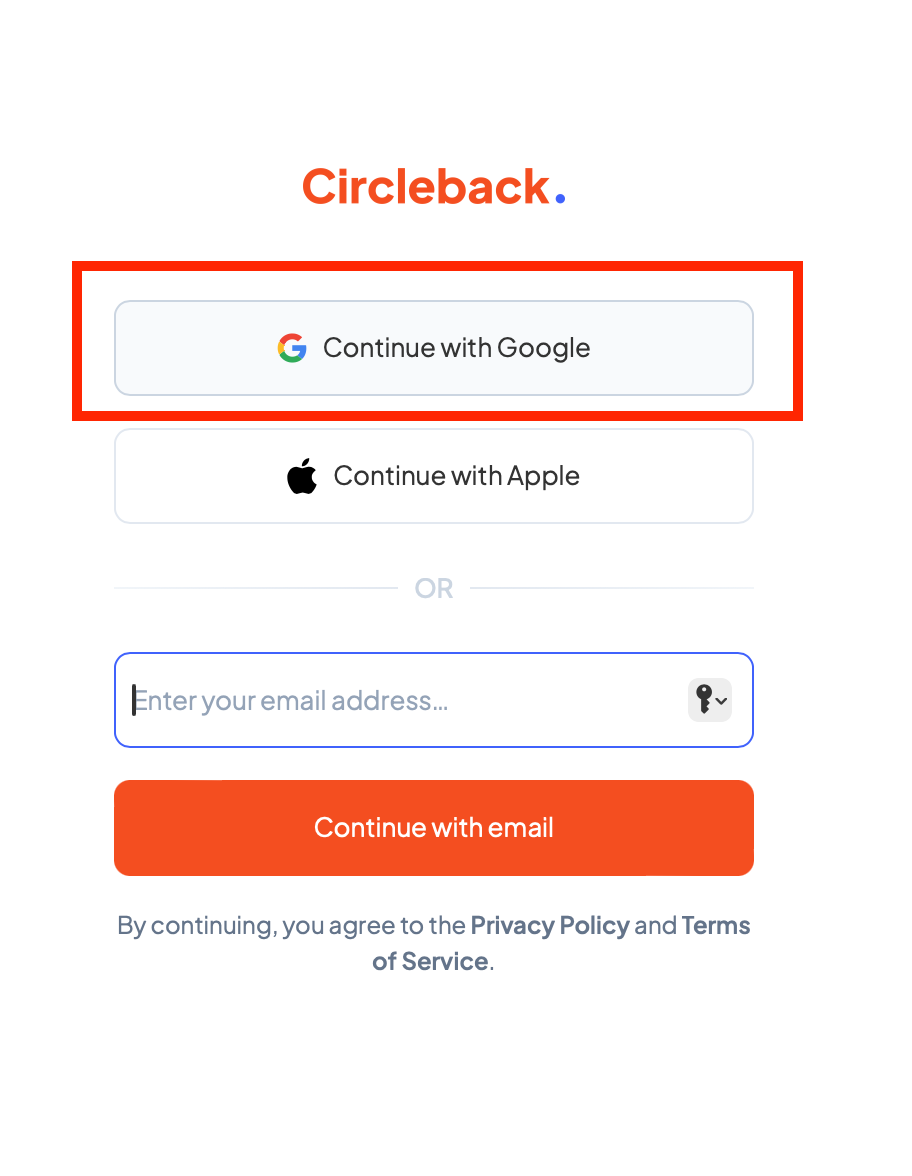The width and height of the screenshot is (912, 1176).
Task: Click the "Enter your email address..." placeholder
Action: [x=290, y=700]
